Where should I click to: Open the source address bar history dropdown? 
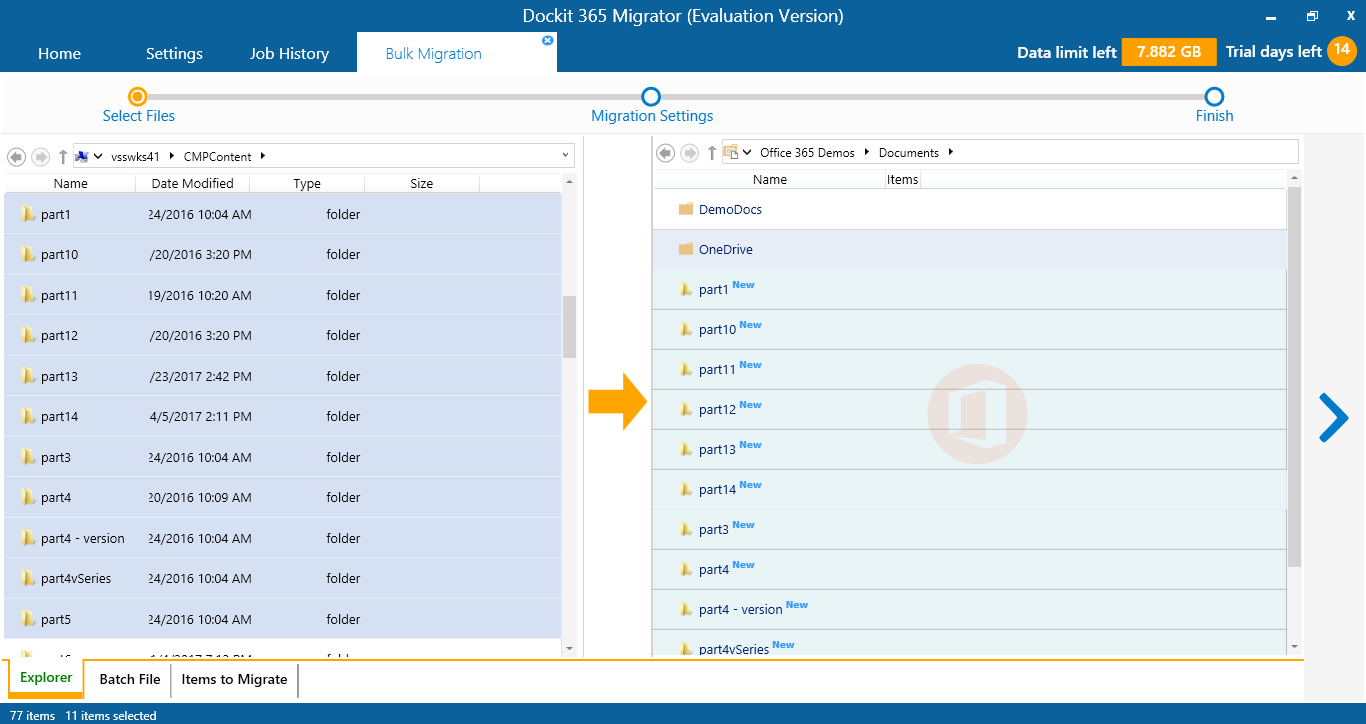(565, 156)
